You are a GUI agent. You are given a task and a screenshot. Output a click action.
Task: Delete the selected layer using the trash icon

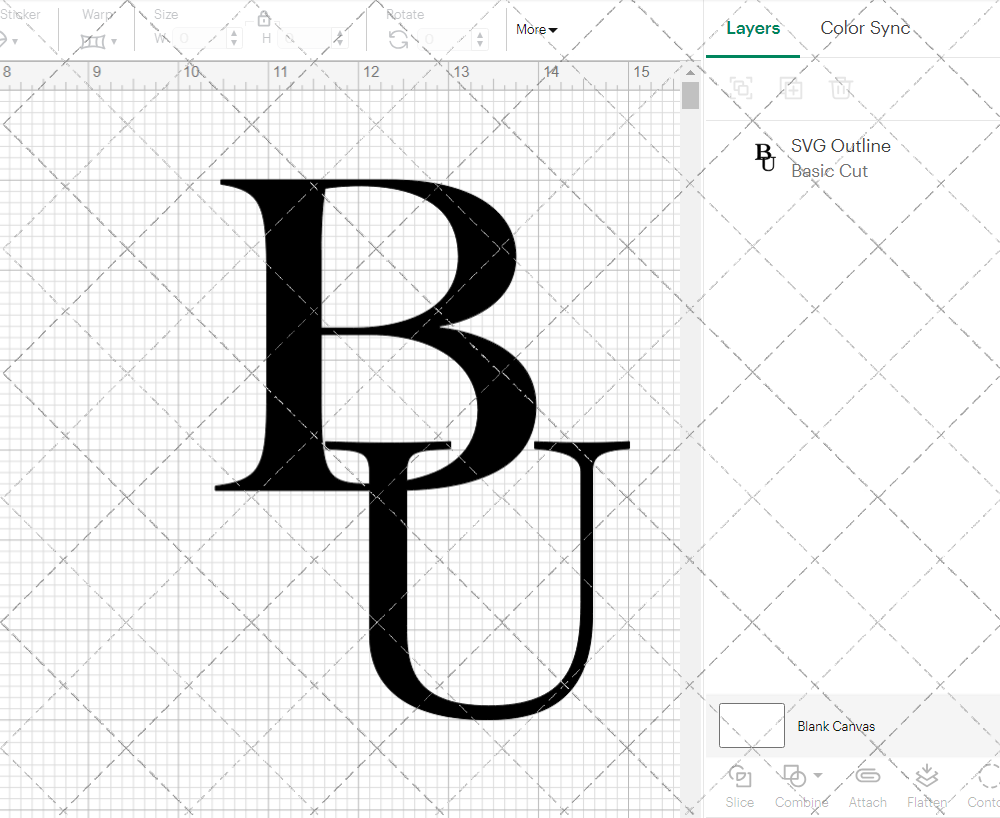(x=841, y=88)
